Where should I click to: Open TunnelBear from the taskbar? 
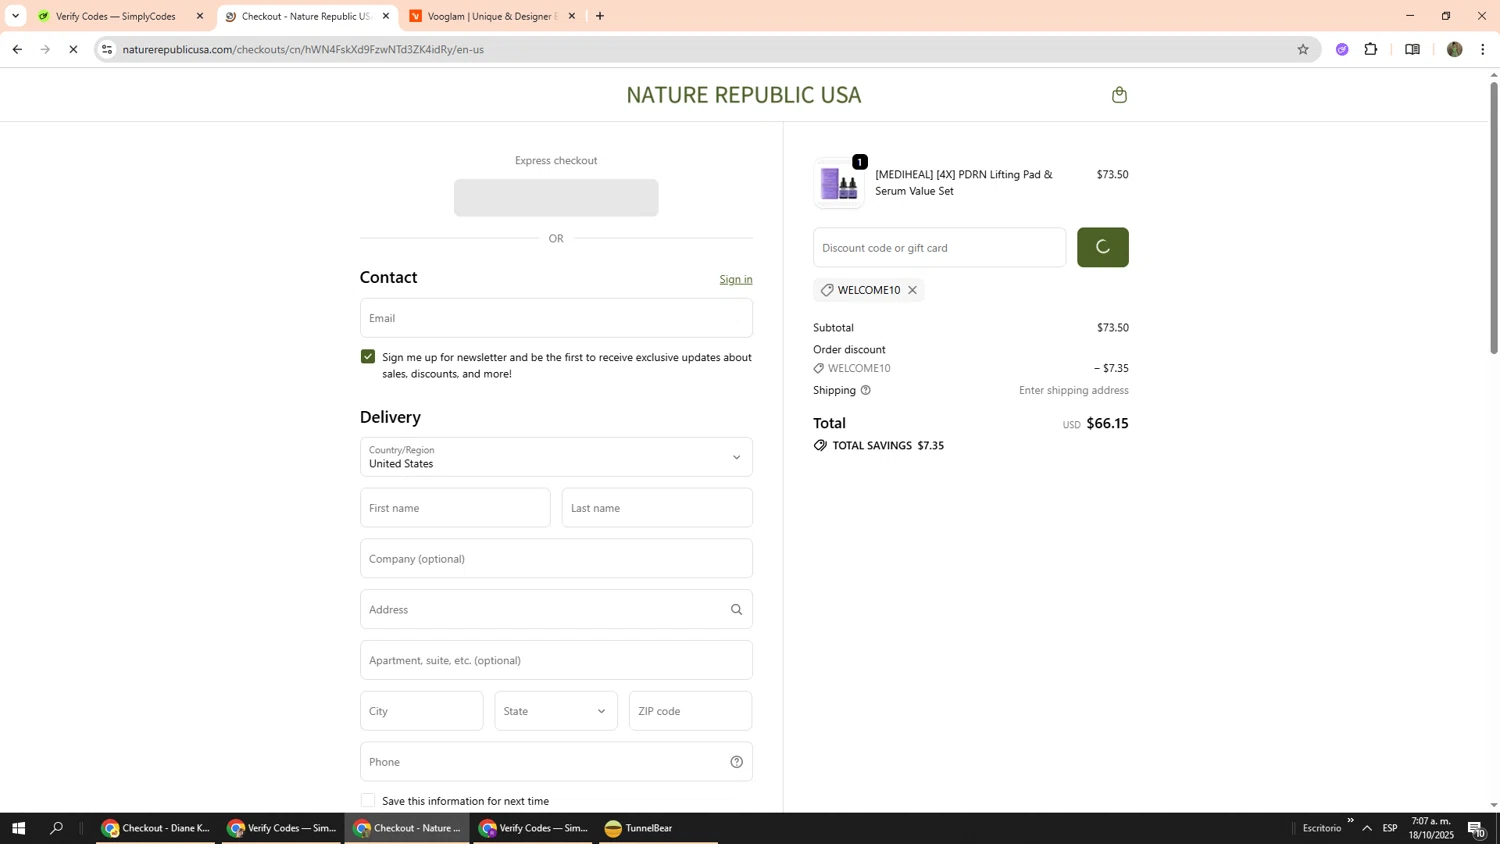(658, 828)
